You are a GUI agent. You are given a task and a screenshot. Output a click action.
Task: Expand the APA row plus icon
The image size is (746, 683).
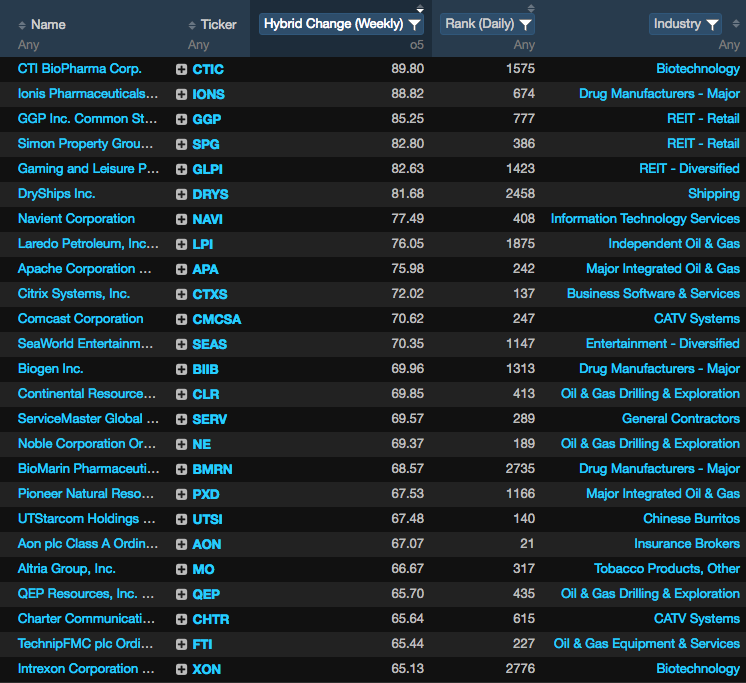[181, 269]
